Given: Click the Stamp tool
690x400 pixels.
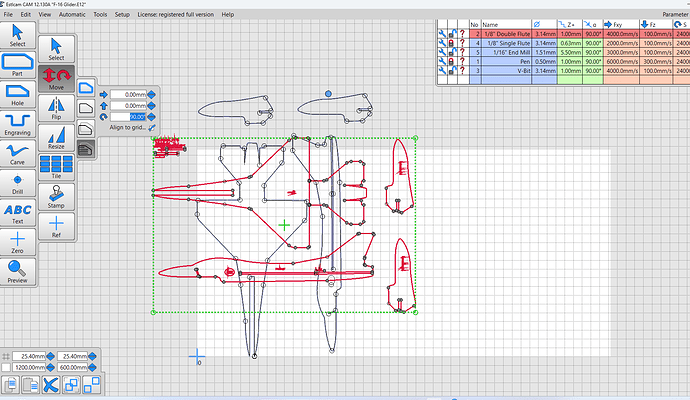Looking at the screenshot, I should click(x=56, y=195).
